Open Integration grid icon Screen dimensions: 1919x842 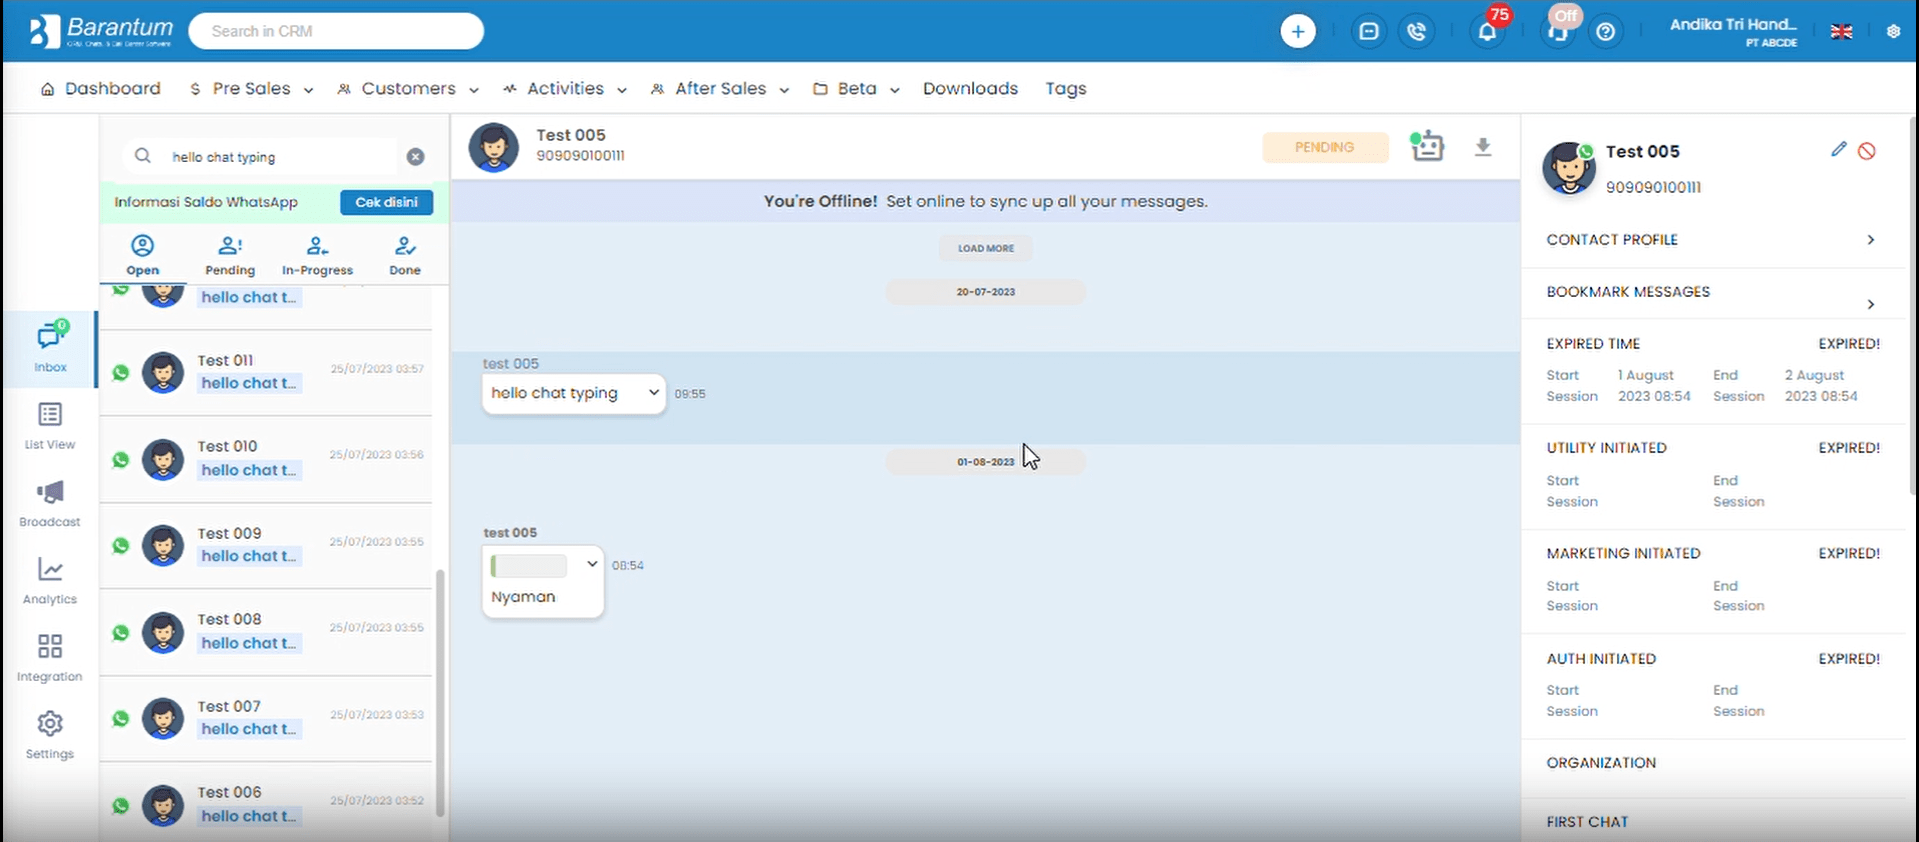pyautogui.click(x=50, y=657)
